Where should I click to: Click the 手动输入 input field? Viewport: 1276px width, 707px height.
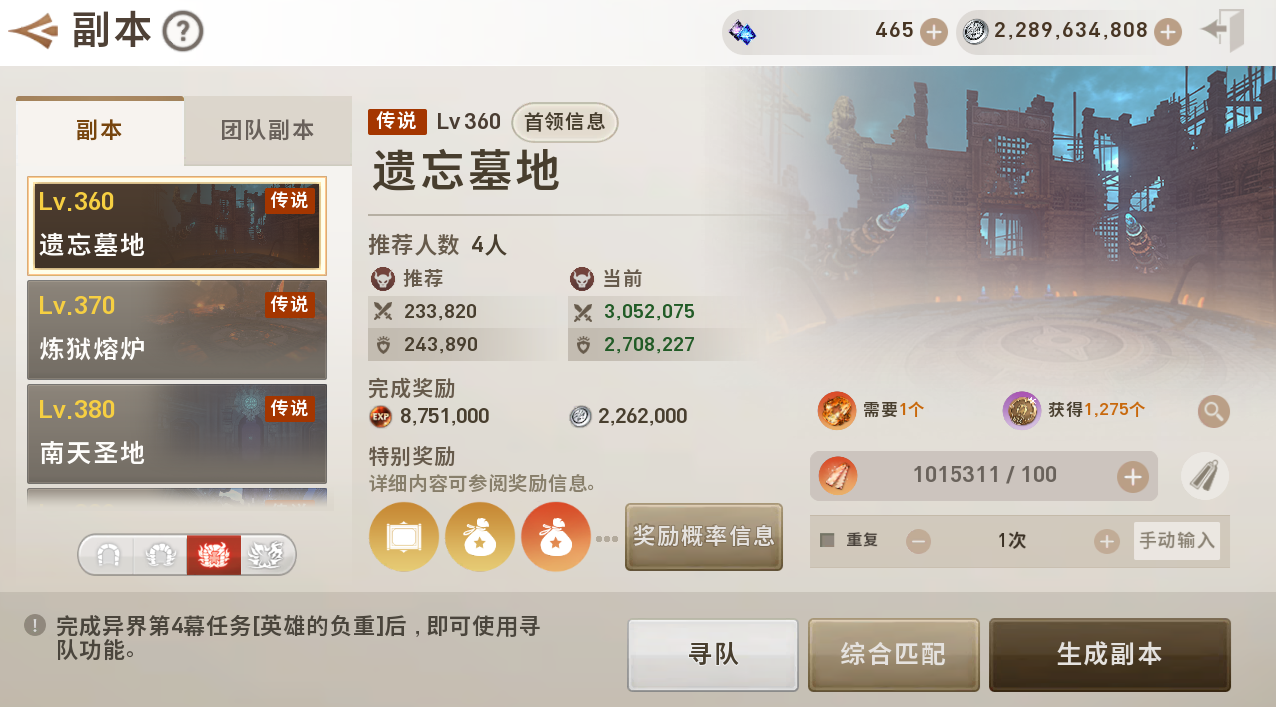(1177, 541)
